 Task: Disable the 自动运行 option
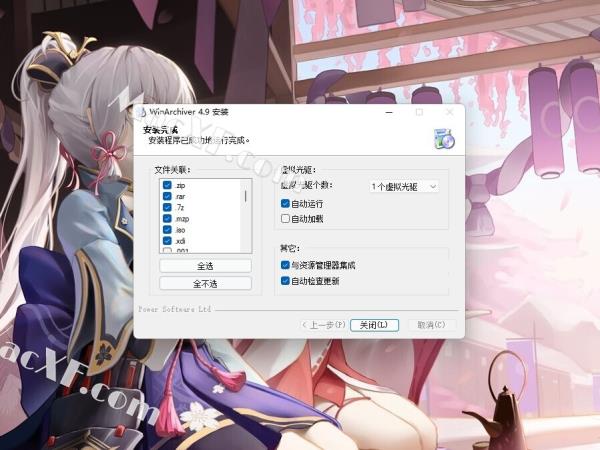(x=285, y=203)
